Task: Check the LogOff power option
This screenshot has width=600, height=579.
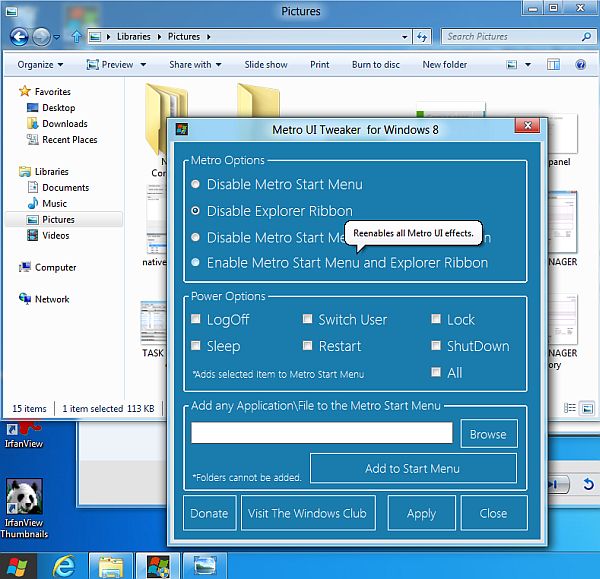Action: click(197, 320)
